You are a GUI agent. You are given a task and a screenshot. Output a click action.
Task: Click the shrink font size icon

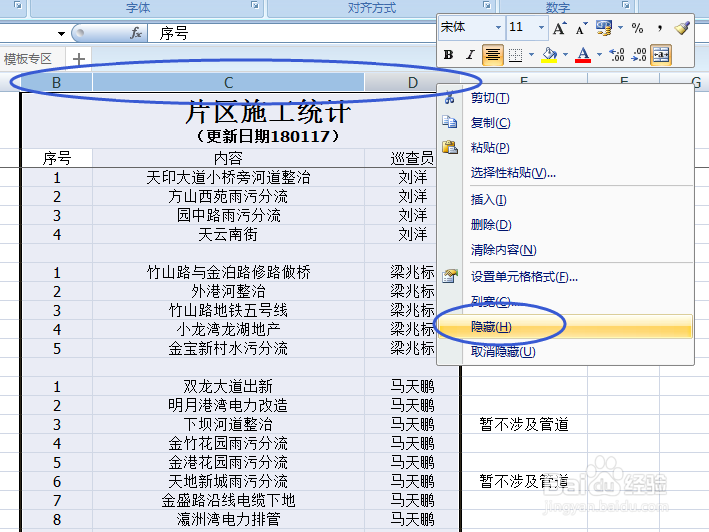[581, 28]
